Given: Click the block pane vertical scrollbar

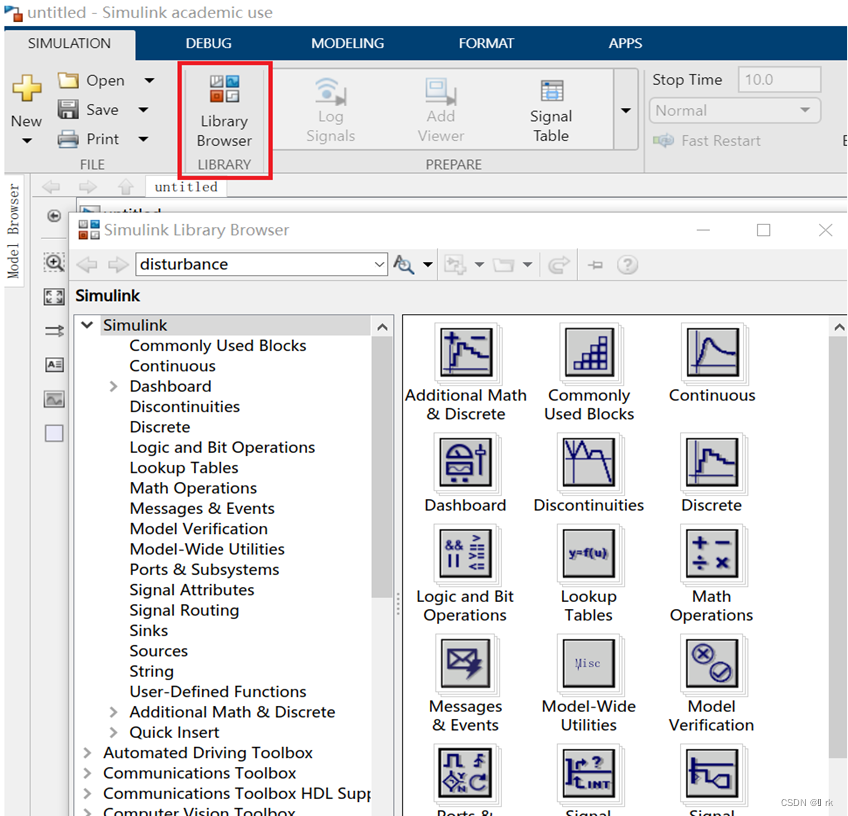Looking at the screenshot, I should (838, 547).
